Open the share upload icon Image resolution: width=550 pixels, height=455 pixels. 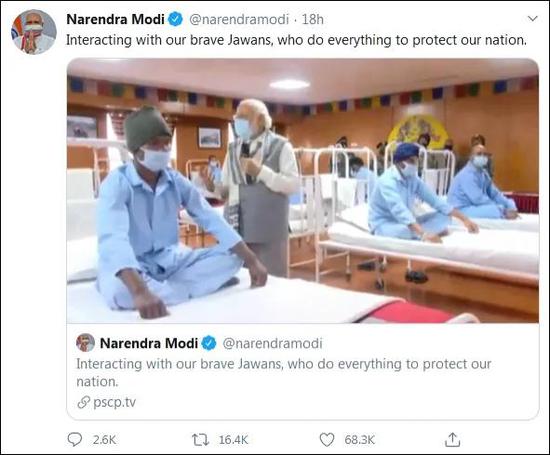pos(452,440)
